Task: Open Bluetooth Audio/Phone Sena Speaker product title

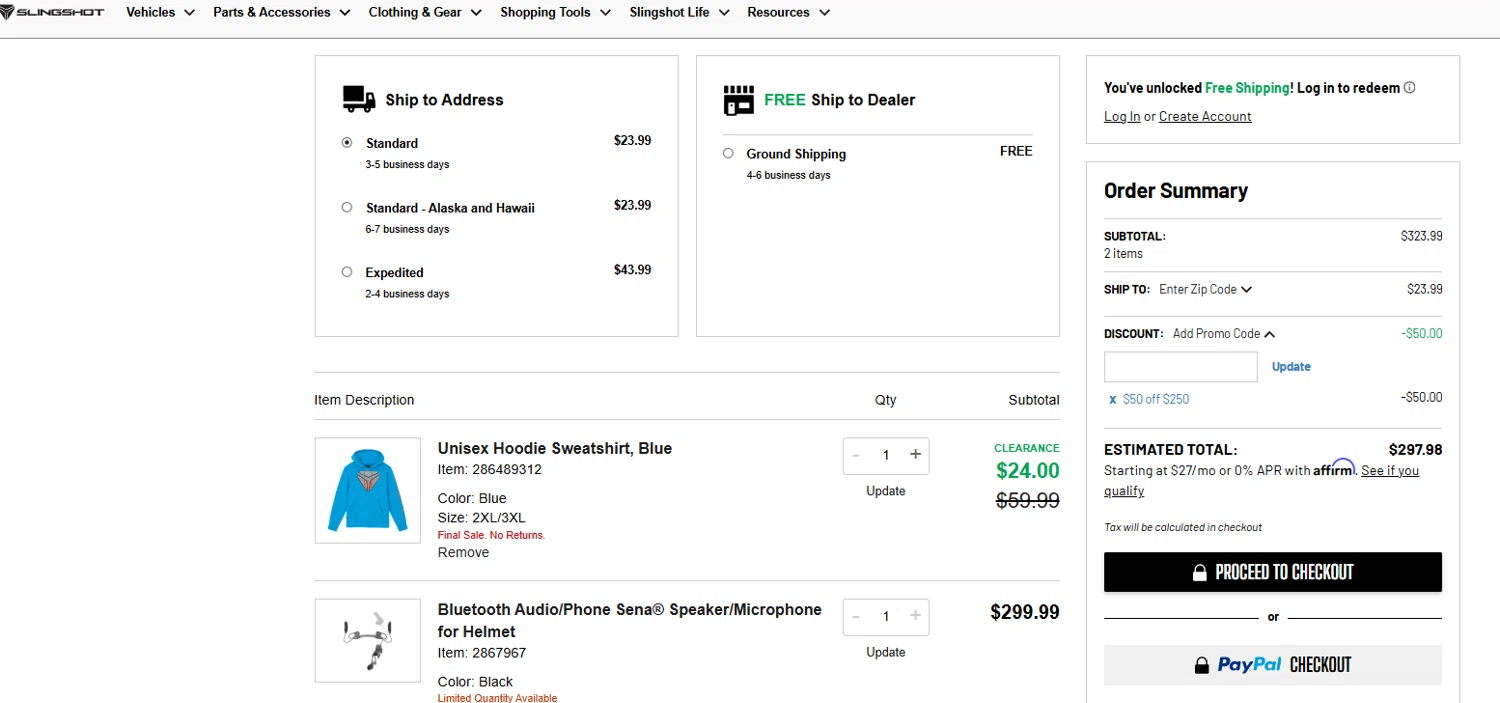Action: coord(630,620)
